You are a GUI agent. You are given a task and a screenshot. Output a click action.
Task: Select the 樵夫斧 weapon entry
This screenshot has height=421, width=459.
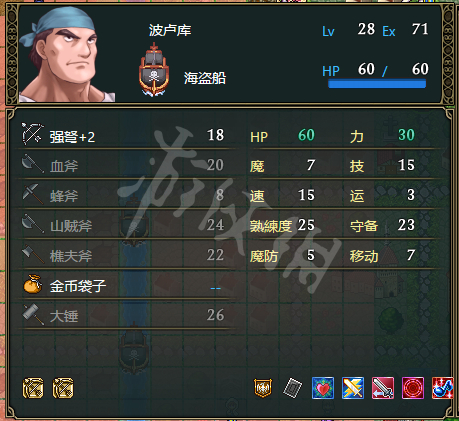point(125,255)
